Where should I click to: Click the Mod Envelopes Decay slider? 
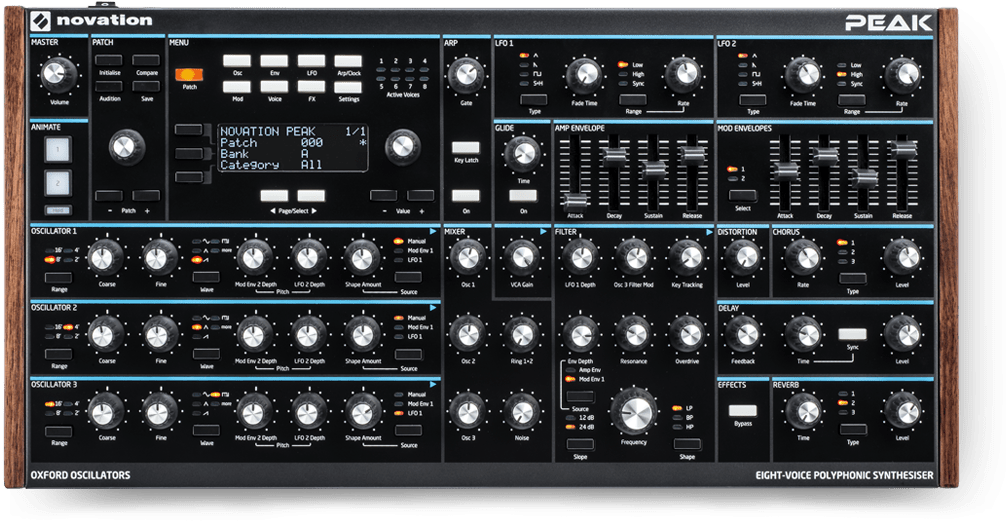[824, 156]
